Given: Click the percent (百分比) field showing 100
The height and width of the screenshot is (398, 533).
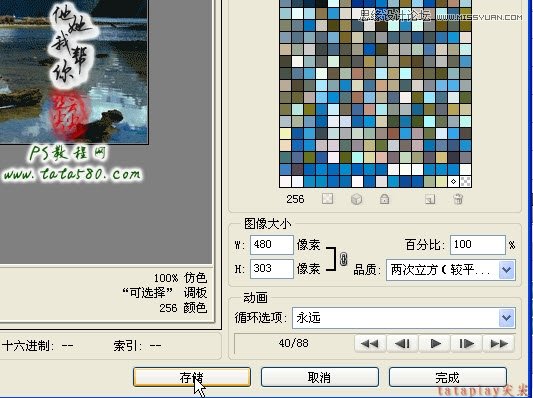Looking at the screenshot, I should point(478,245).
